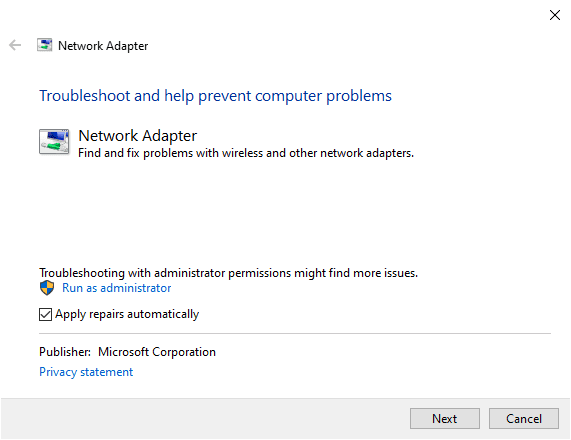Close the troubleshooter with the X
This screenshot has width=571, height=440.
[x=555, y=15]
